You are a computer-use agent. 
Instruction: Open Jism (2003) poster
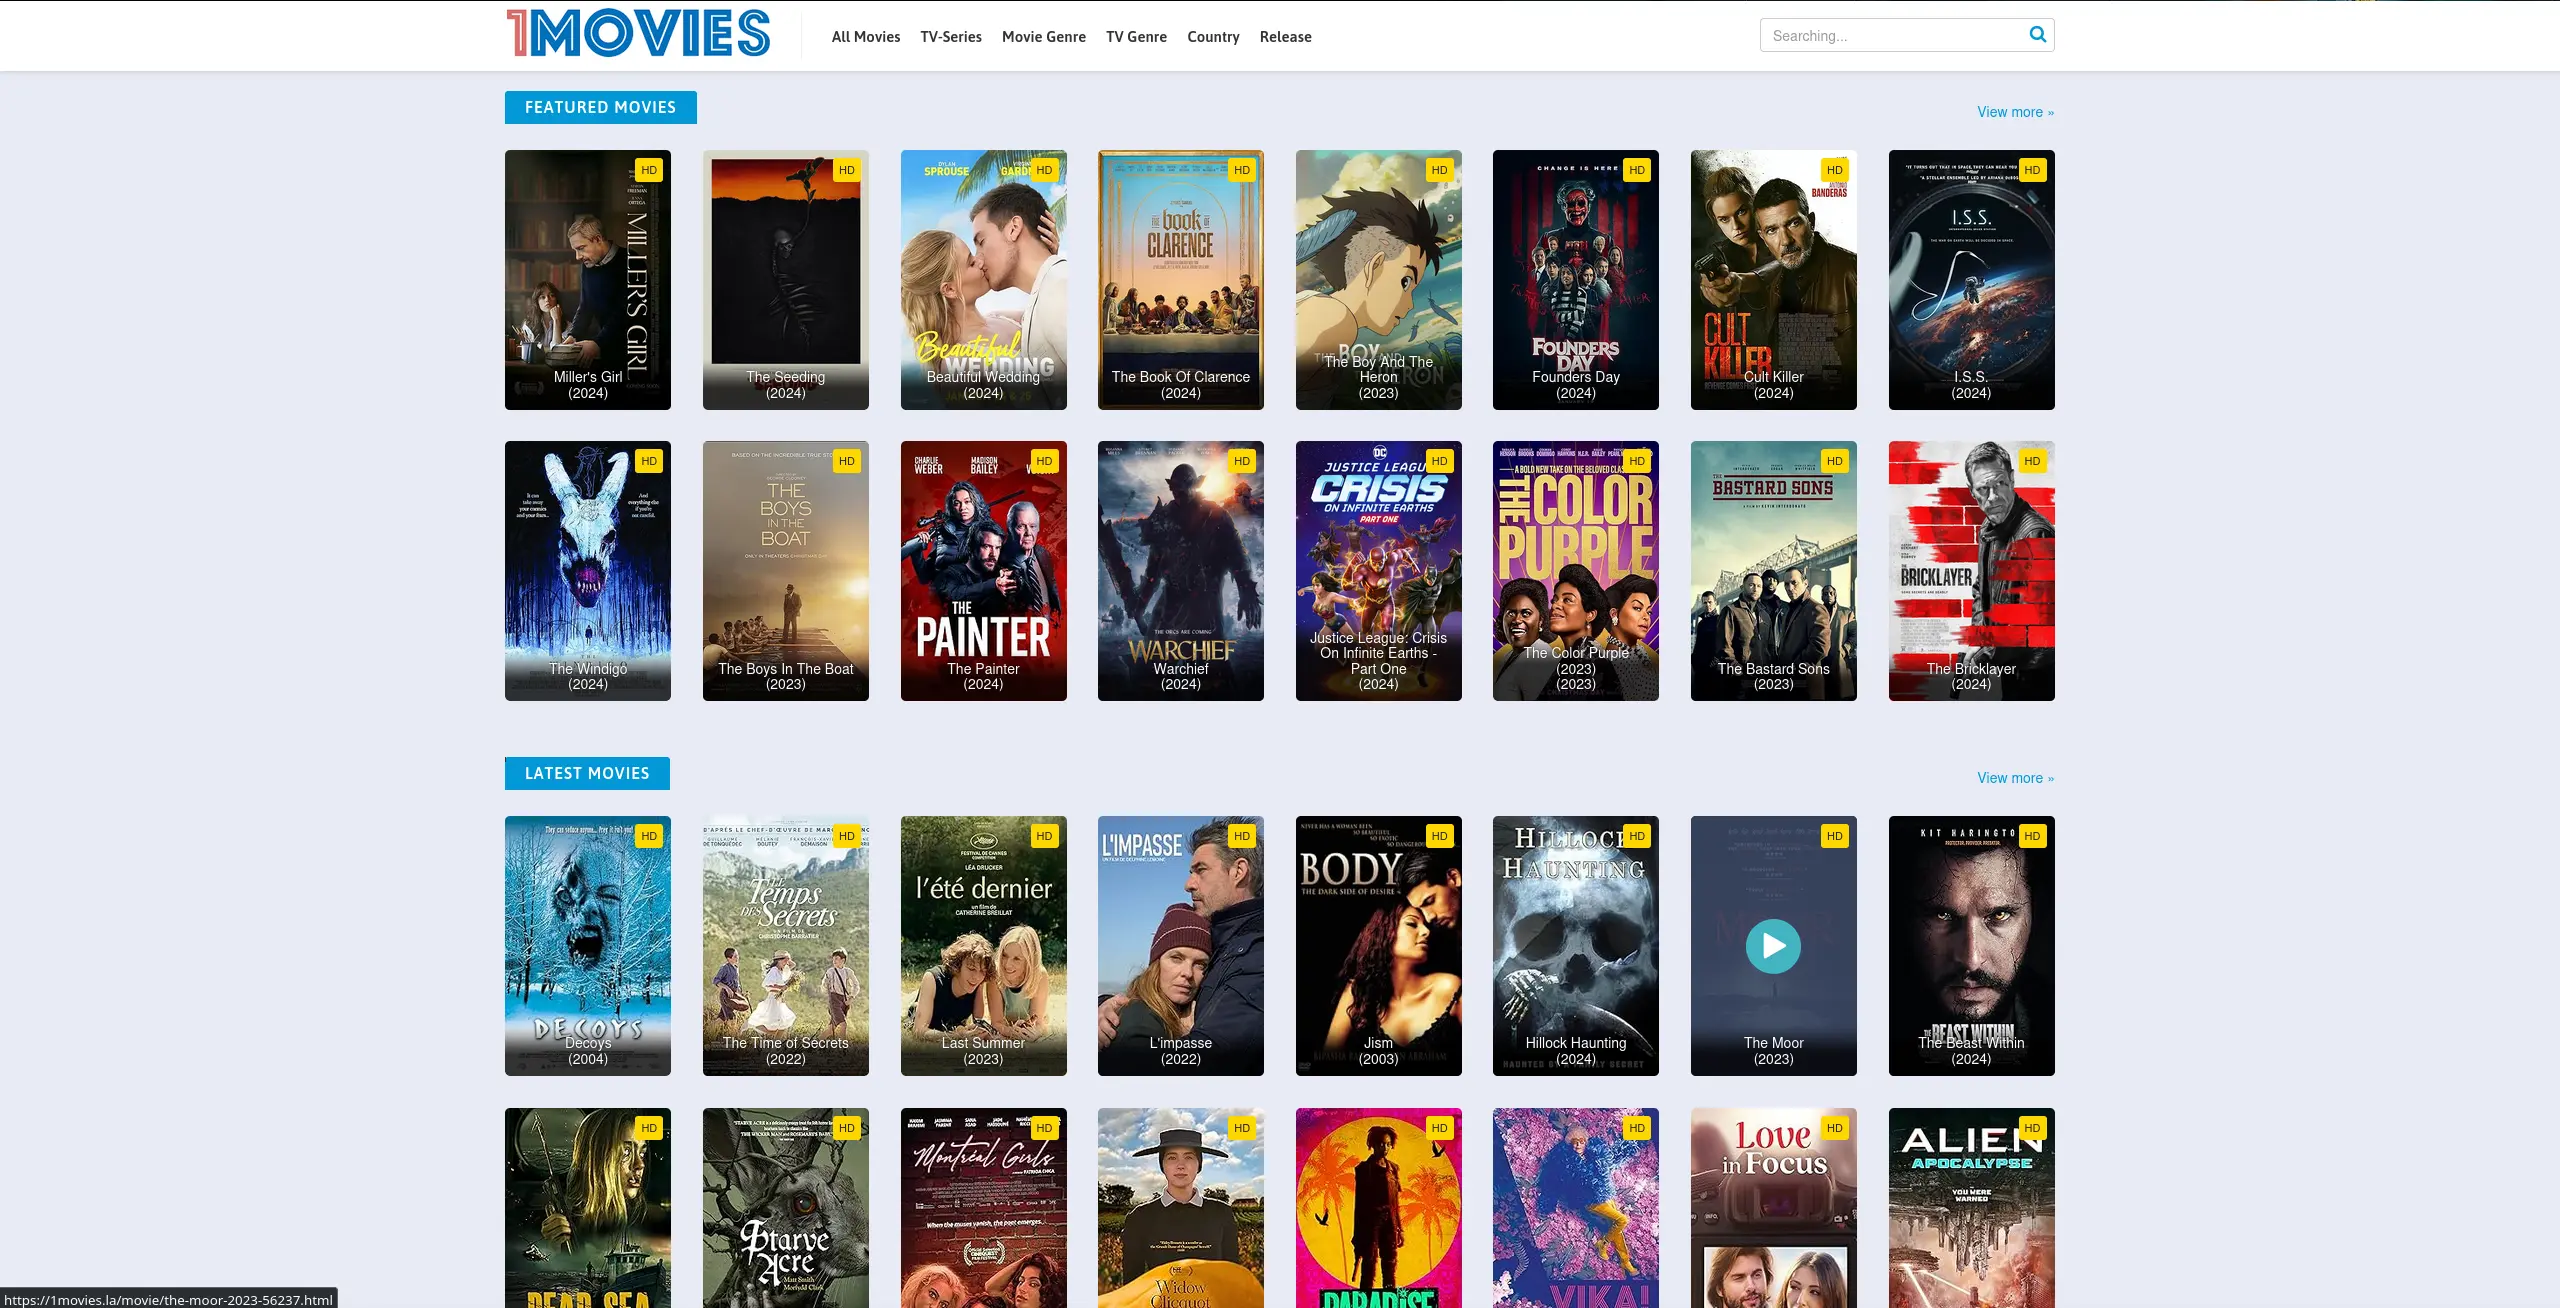tap(1379, 946)
